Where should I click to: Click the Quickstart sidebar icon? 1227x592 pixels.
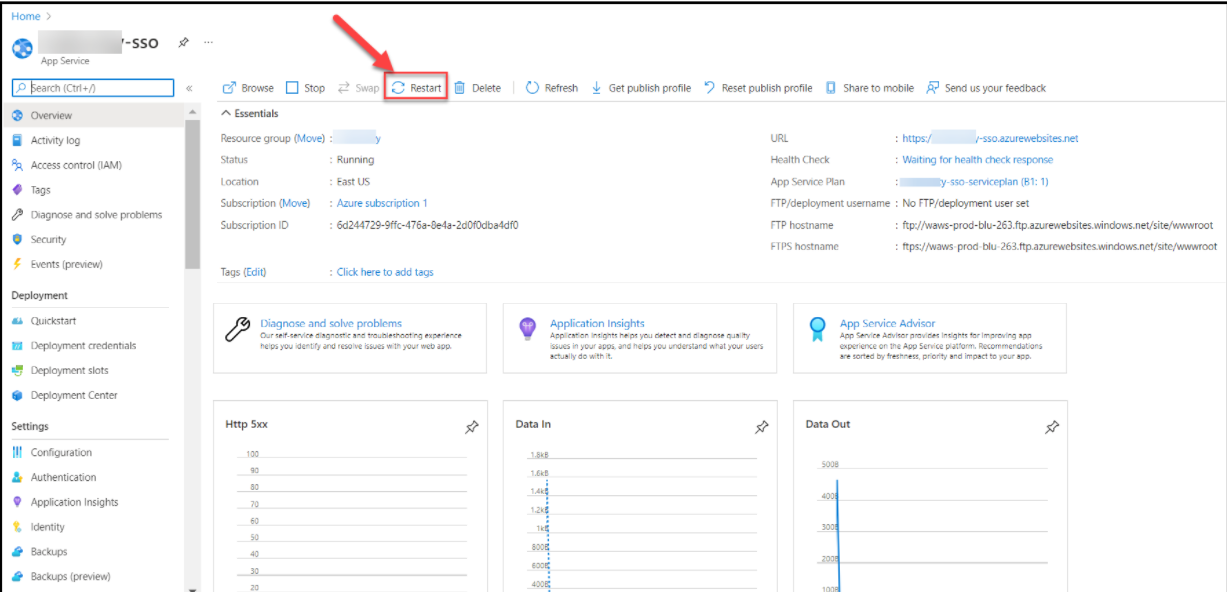[17, 321]
